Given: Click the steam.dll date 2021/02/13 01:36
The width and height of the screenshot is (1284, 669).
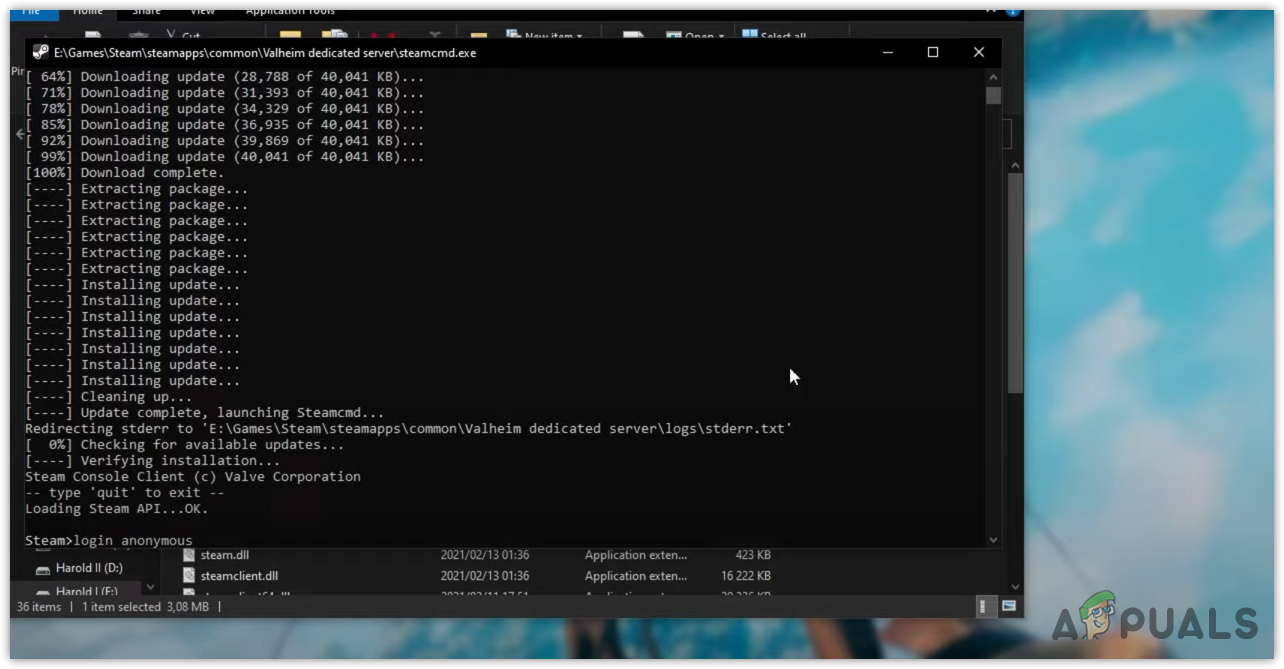Looking at the screenshot, I should click(485, 555).
